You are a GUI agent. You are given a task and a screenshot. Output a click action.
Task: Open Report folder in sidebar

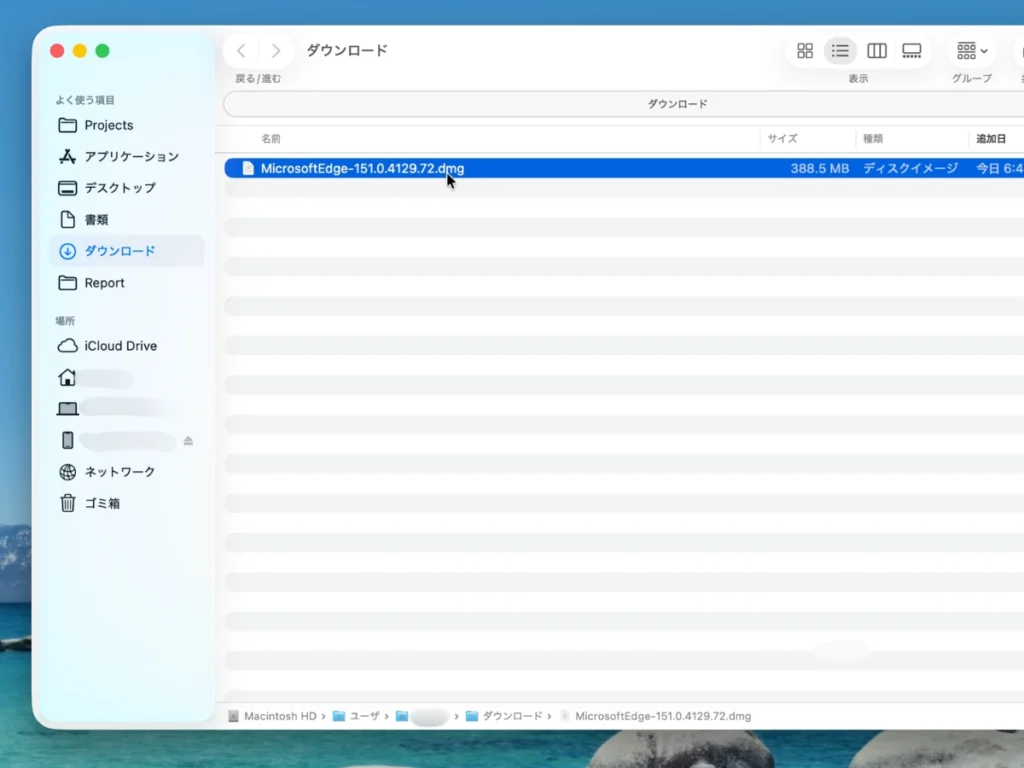point(127,283)
